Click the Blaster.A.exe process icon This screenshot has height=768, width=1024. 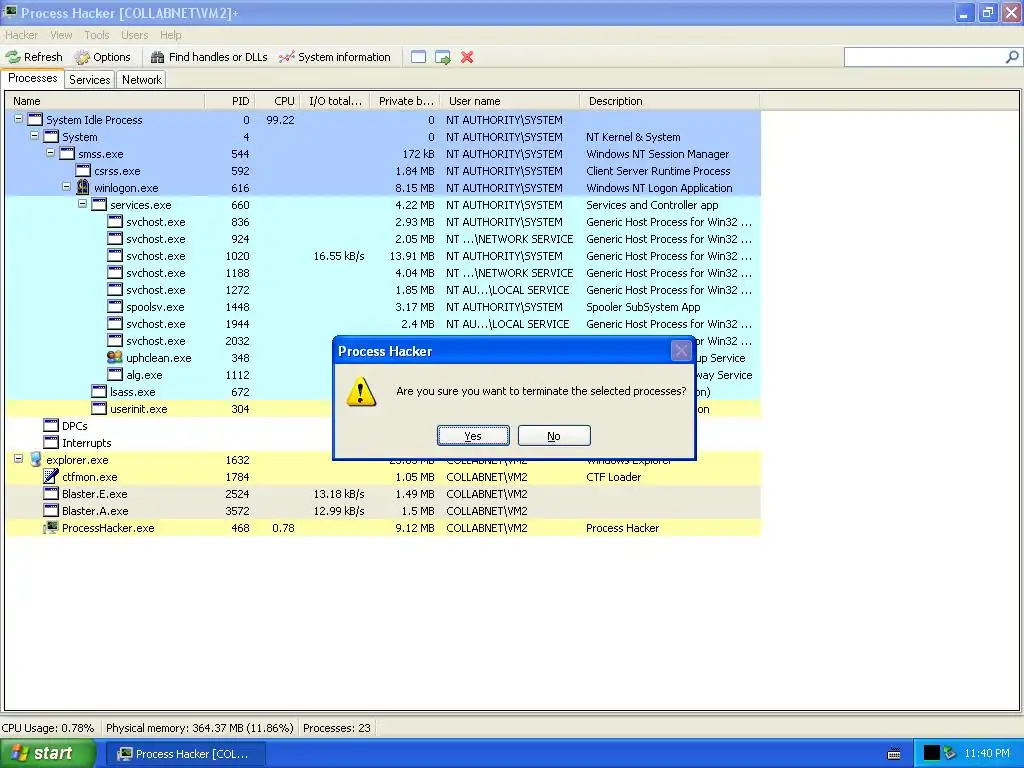tap(51, 510)
